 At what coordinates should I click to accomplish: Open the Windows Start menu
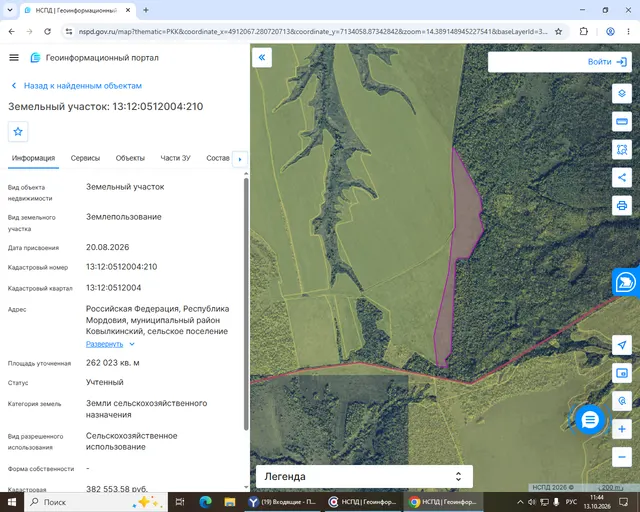(x=11, y=502)
